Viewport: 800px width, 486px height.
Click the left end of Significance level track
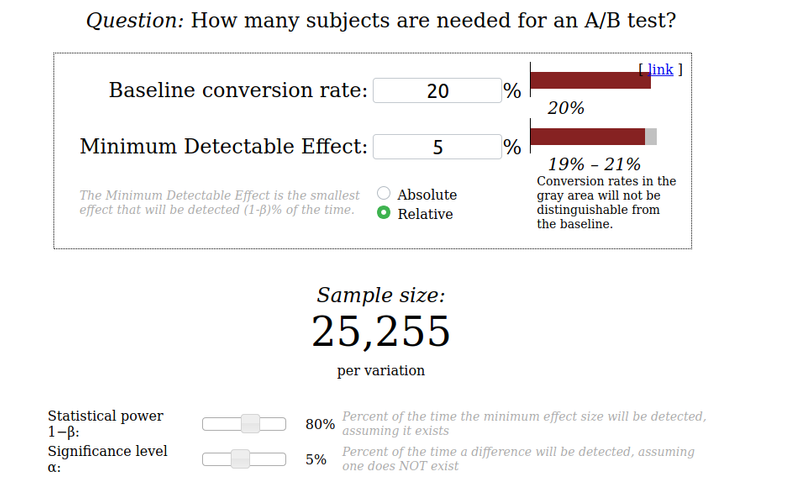208,459
